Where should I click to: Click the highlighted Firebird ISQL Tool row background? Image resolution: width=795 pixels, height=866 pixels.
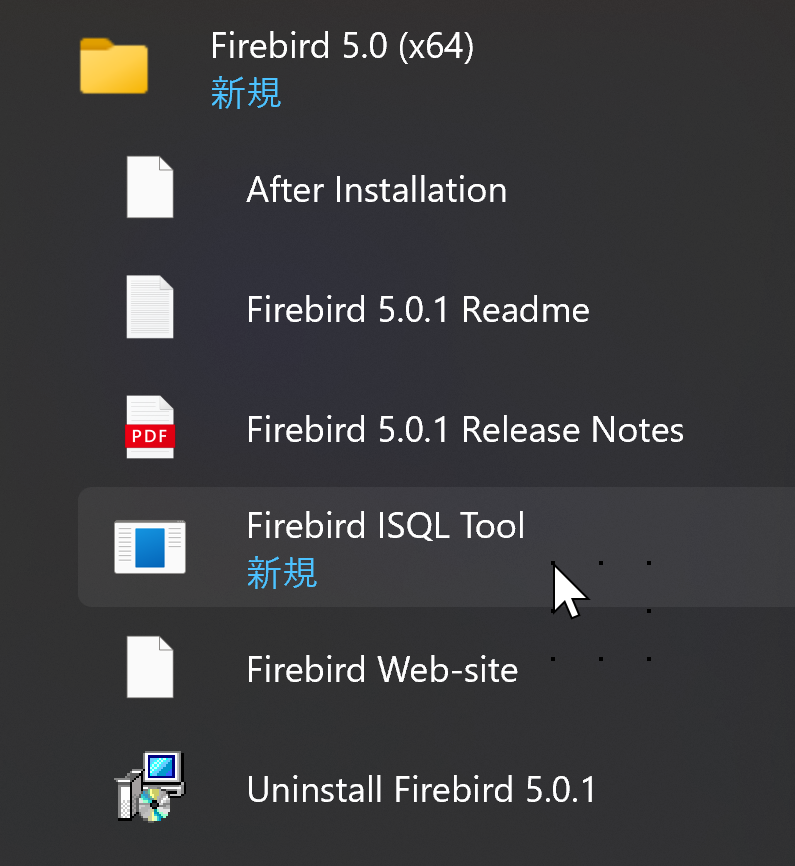tap(436, 547)
